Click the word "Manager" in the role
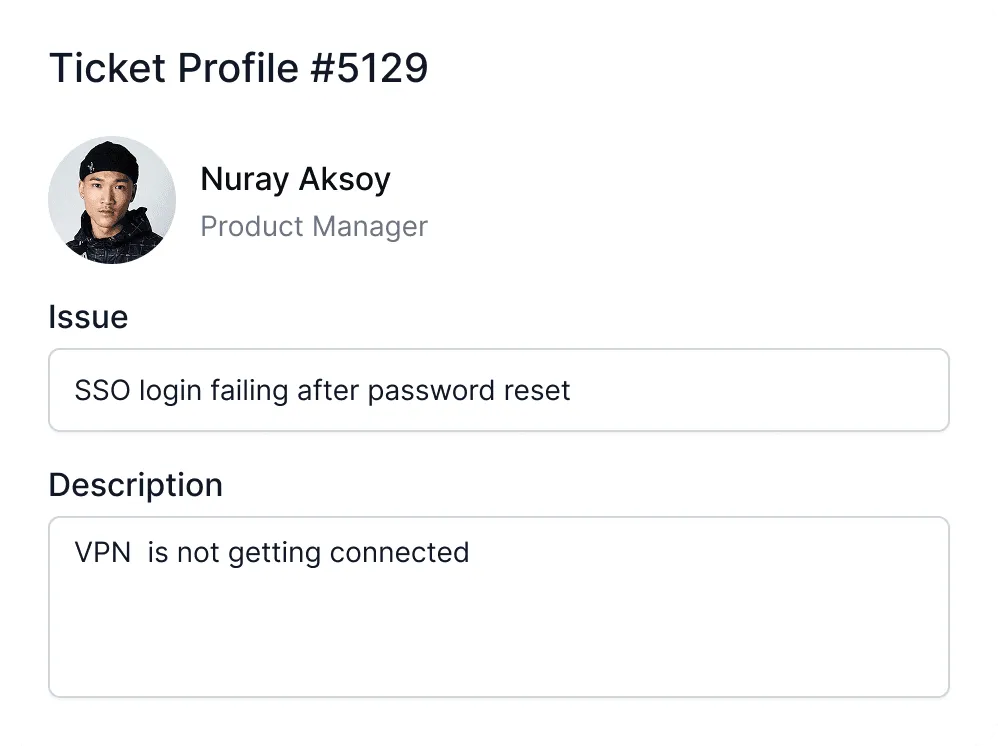Screen dimensions: 998x746 tap(371, 227)
